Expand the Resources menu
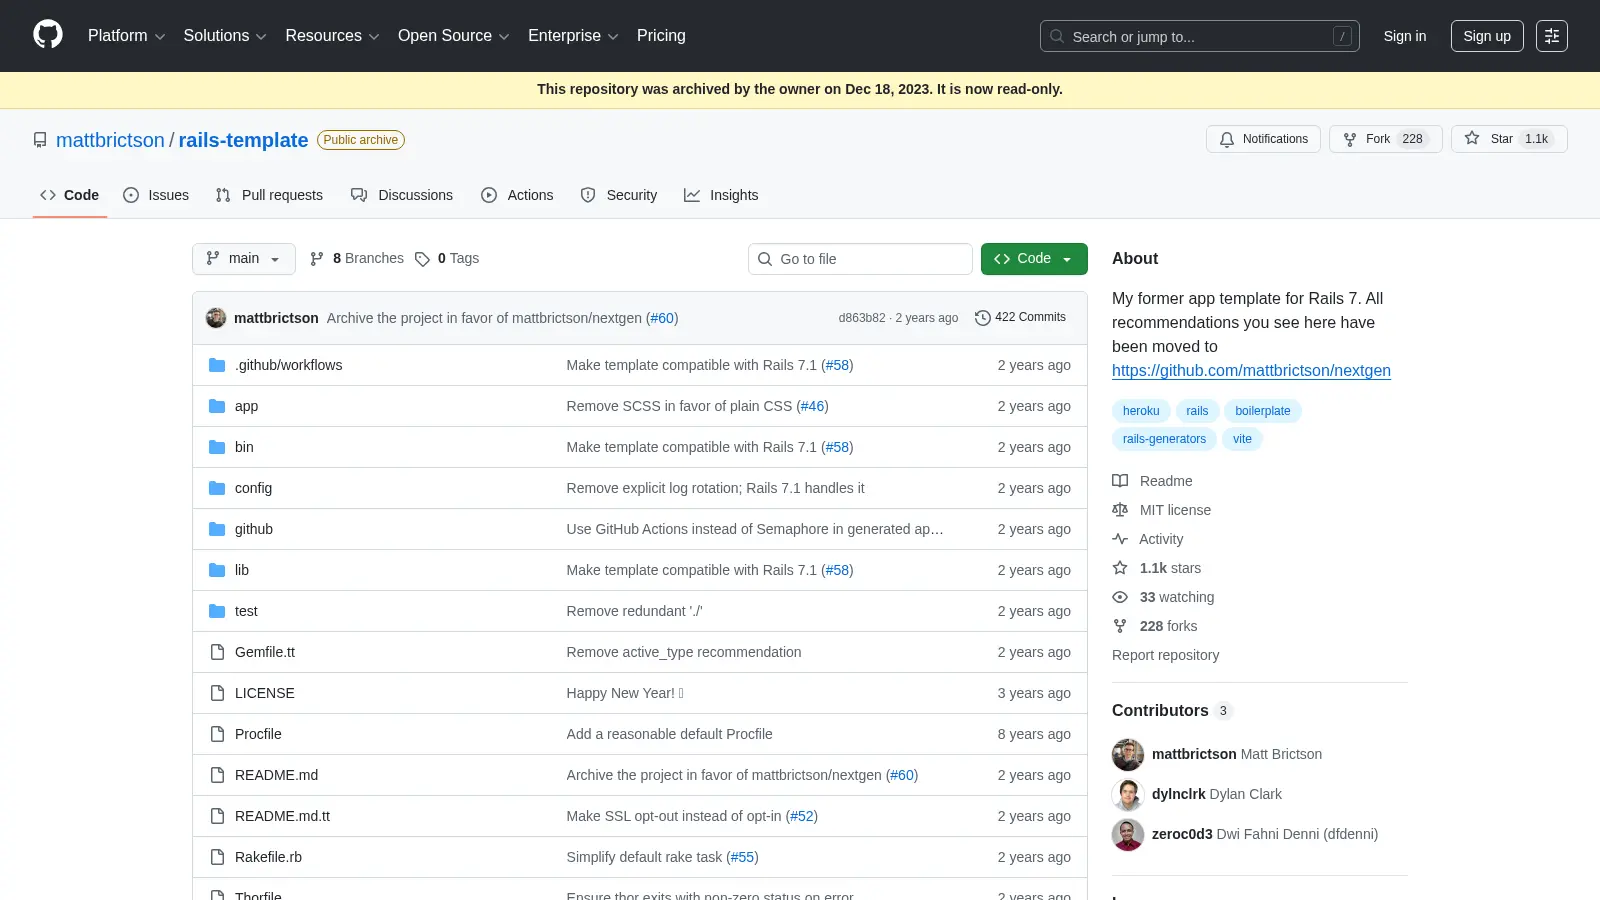 [332, 36]
